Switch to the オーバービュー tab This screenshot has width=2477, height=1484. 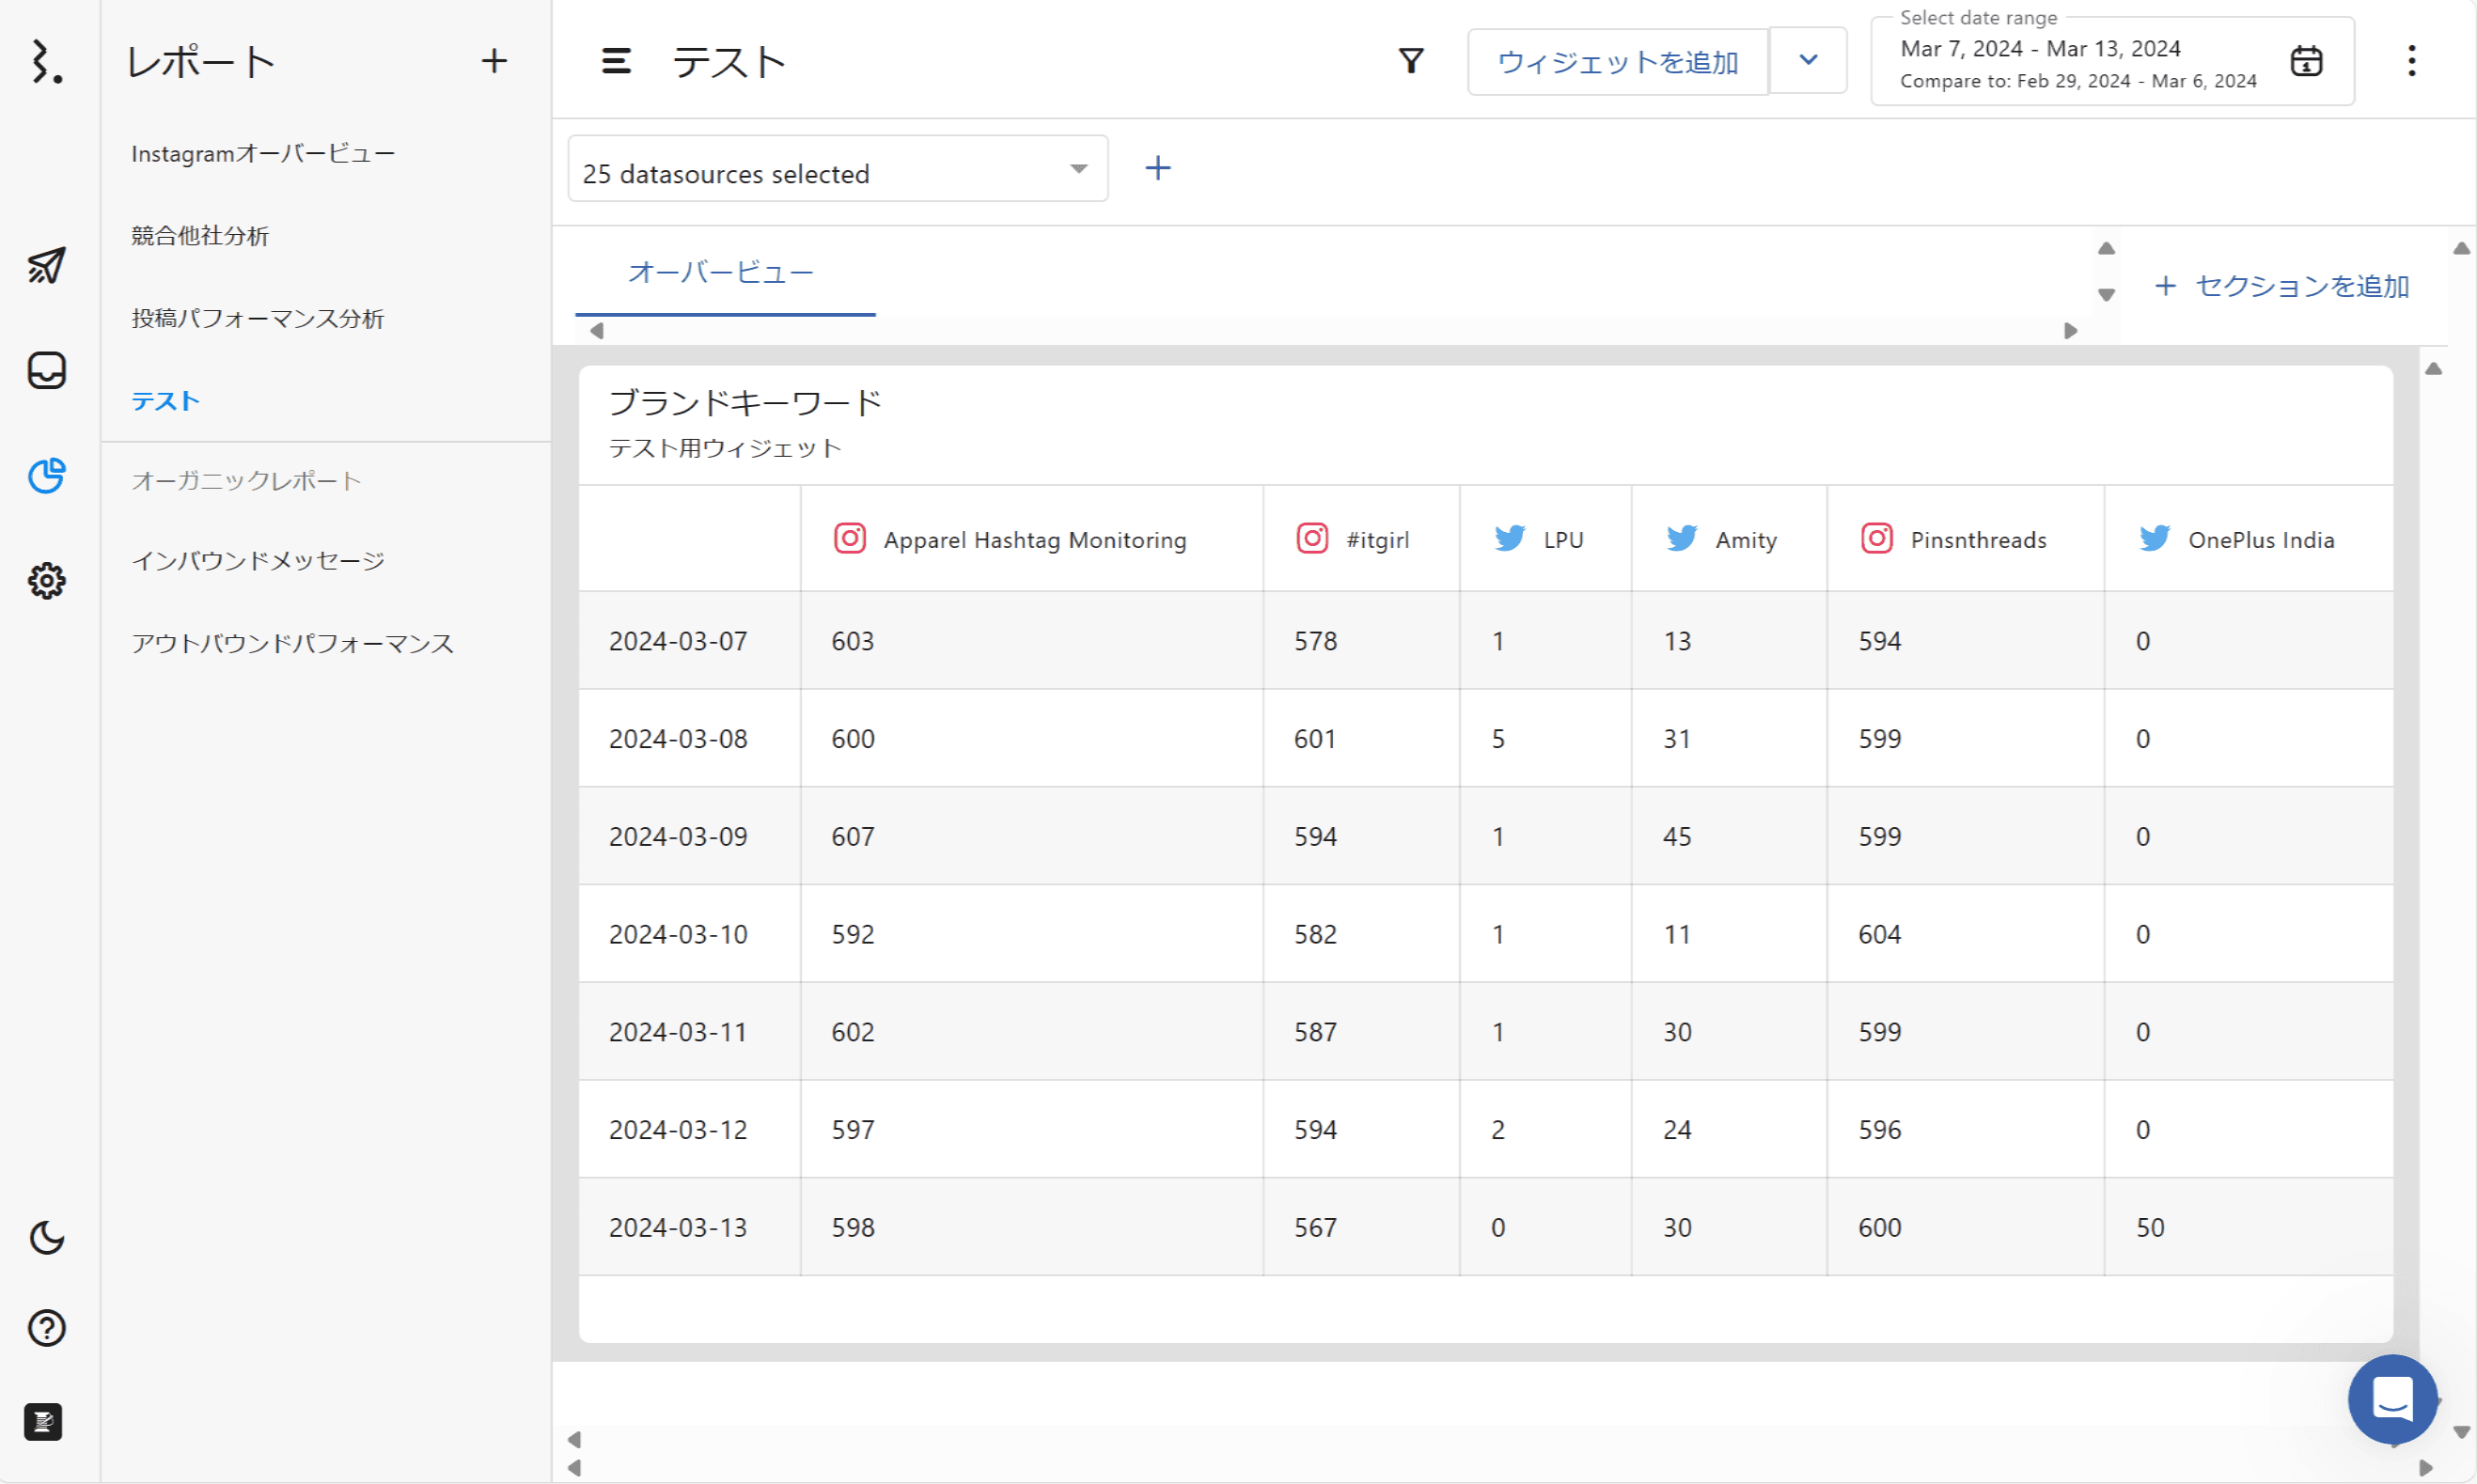tap(720, 272)
